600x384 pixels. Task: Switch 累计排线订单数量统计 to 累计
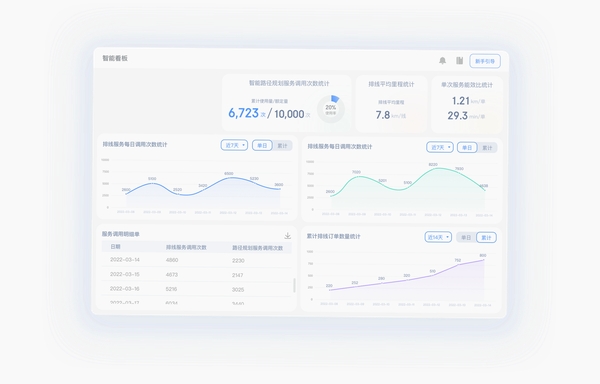click(486, 238)
